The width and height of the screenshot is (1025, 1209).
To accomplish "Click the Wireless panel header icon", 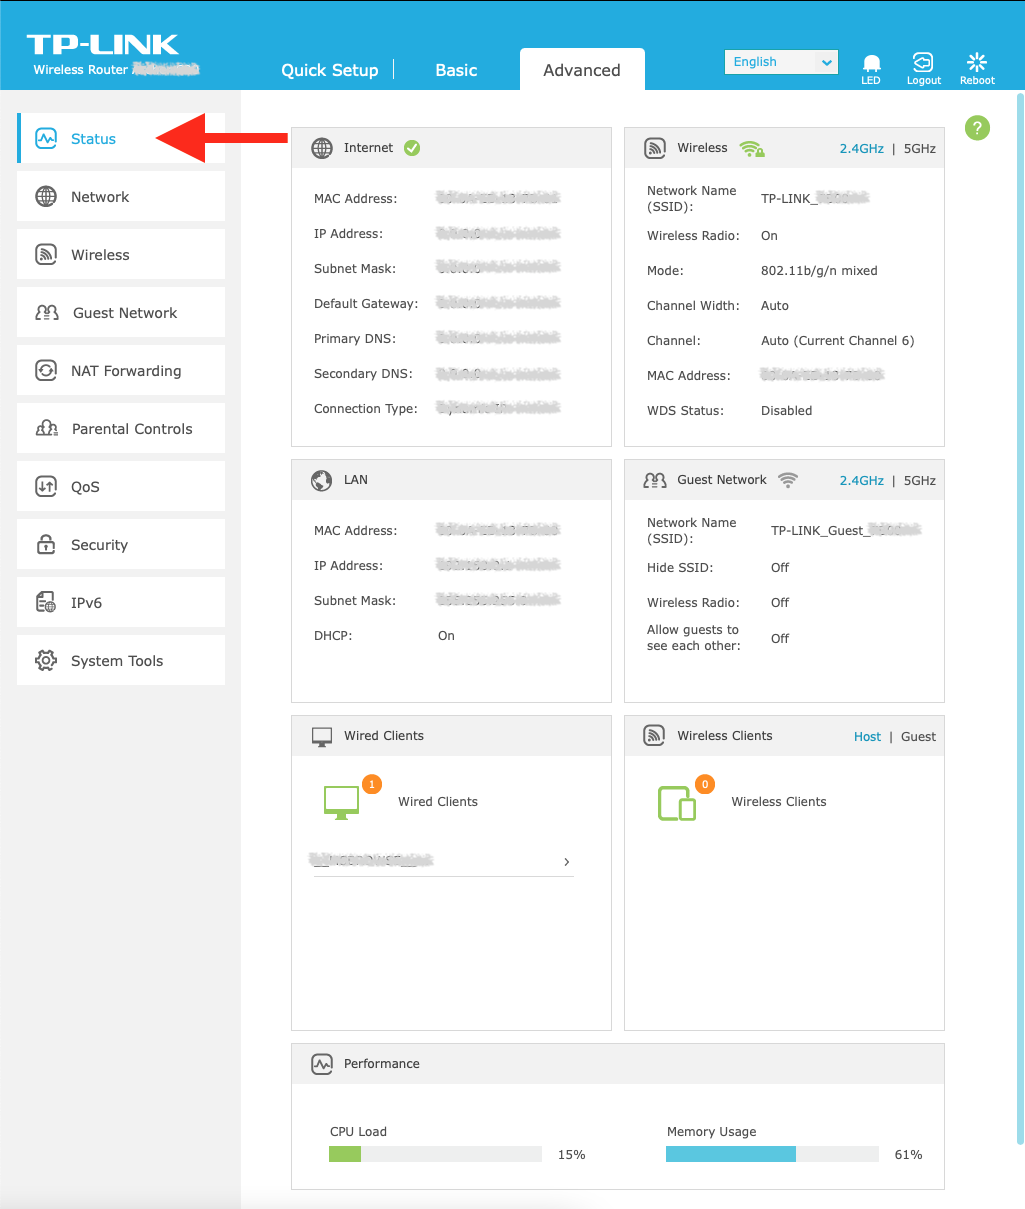I will click(655, 148).
